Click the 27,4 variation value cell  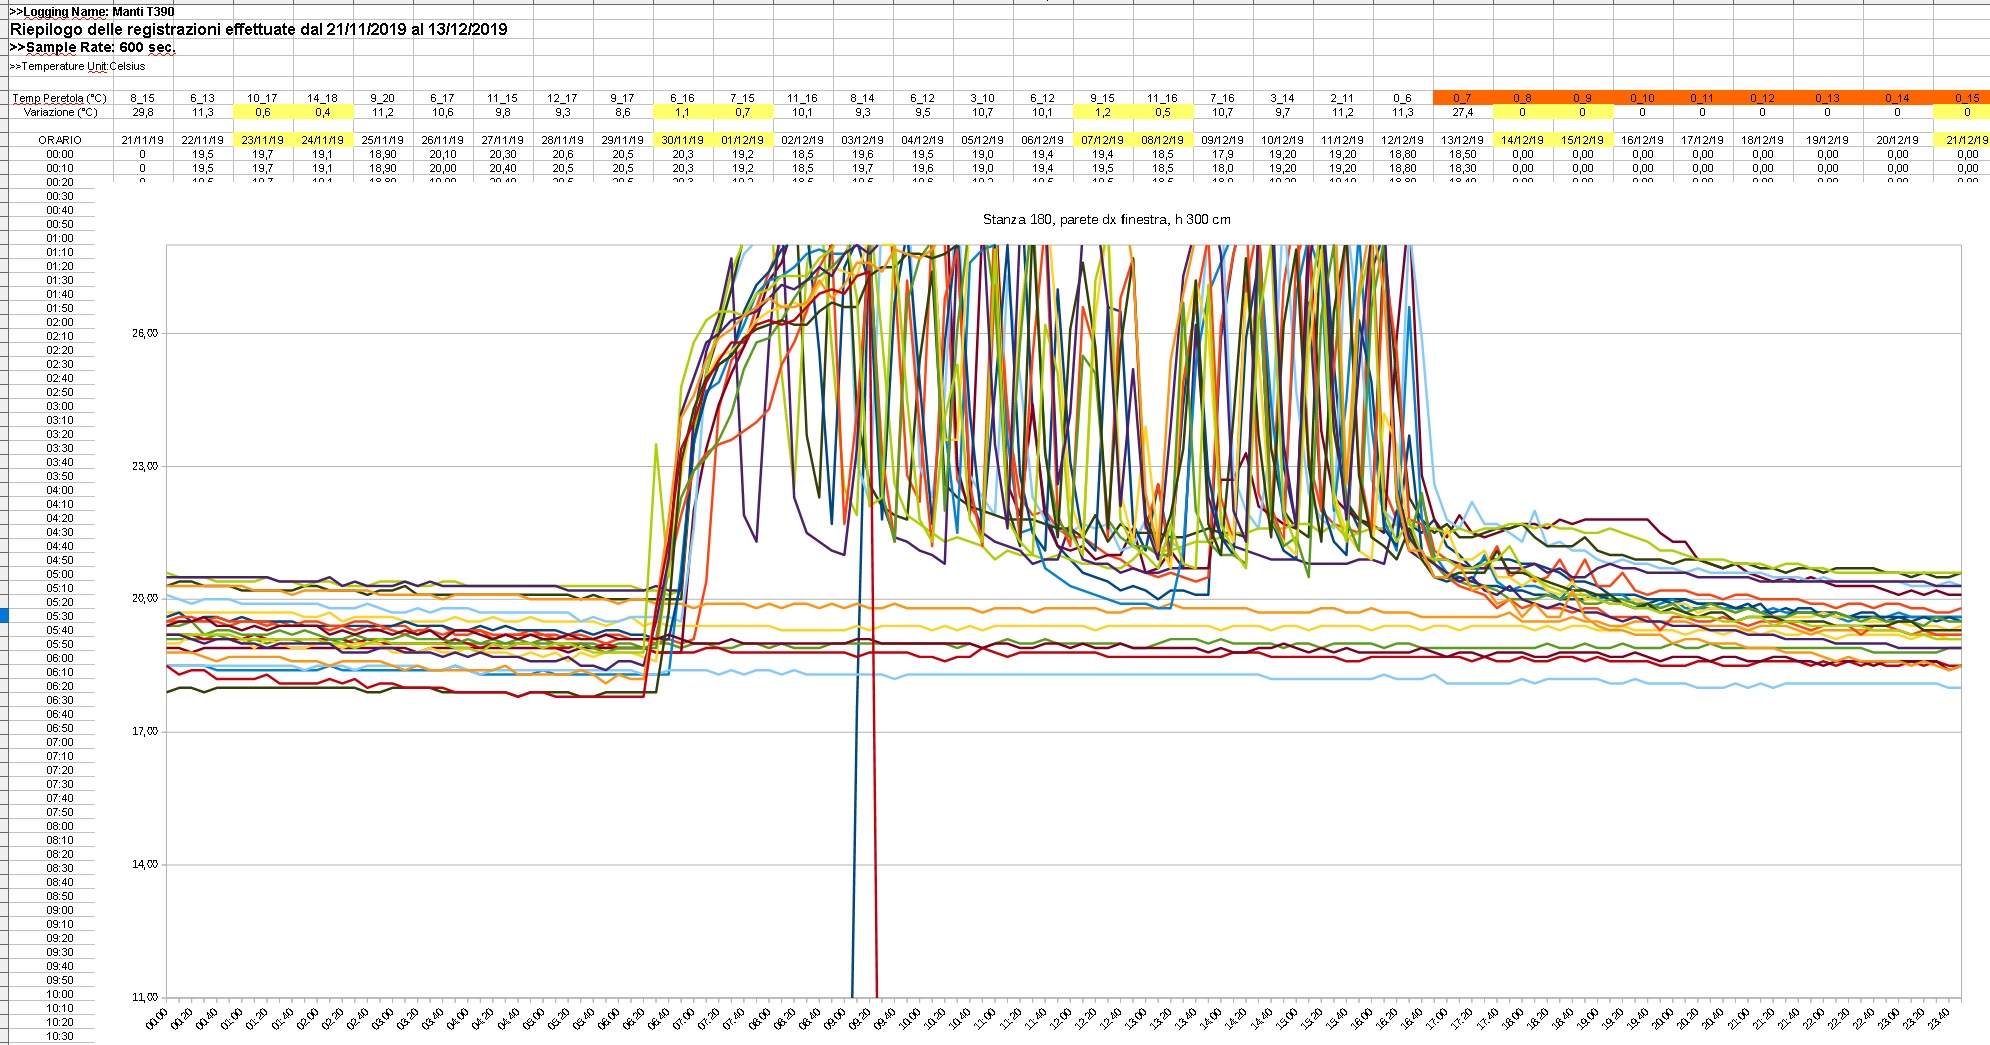click(x=1462, y=112)
